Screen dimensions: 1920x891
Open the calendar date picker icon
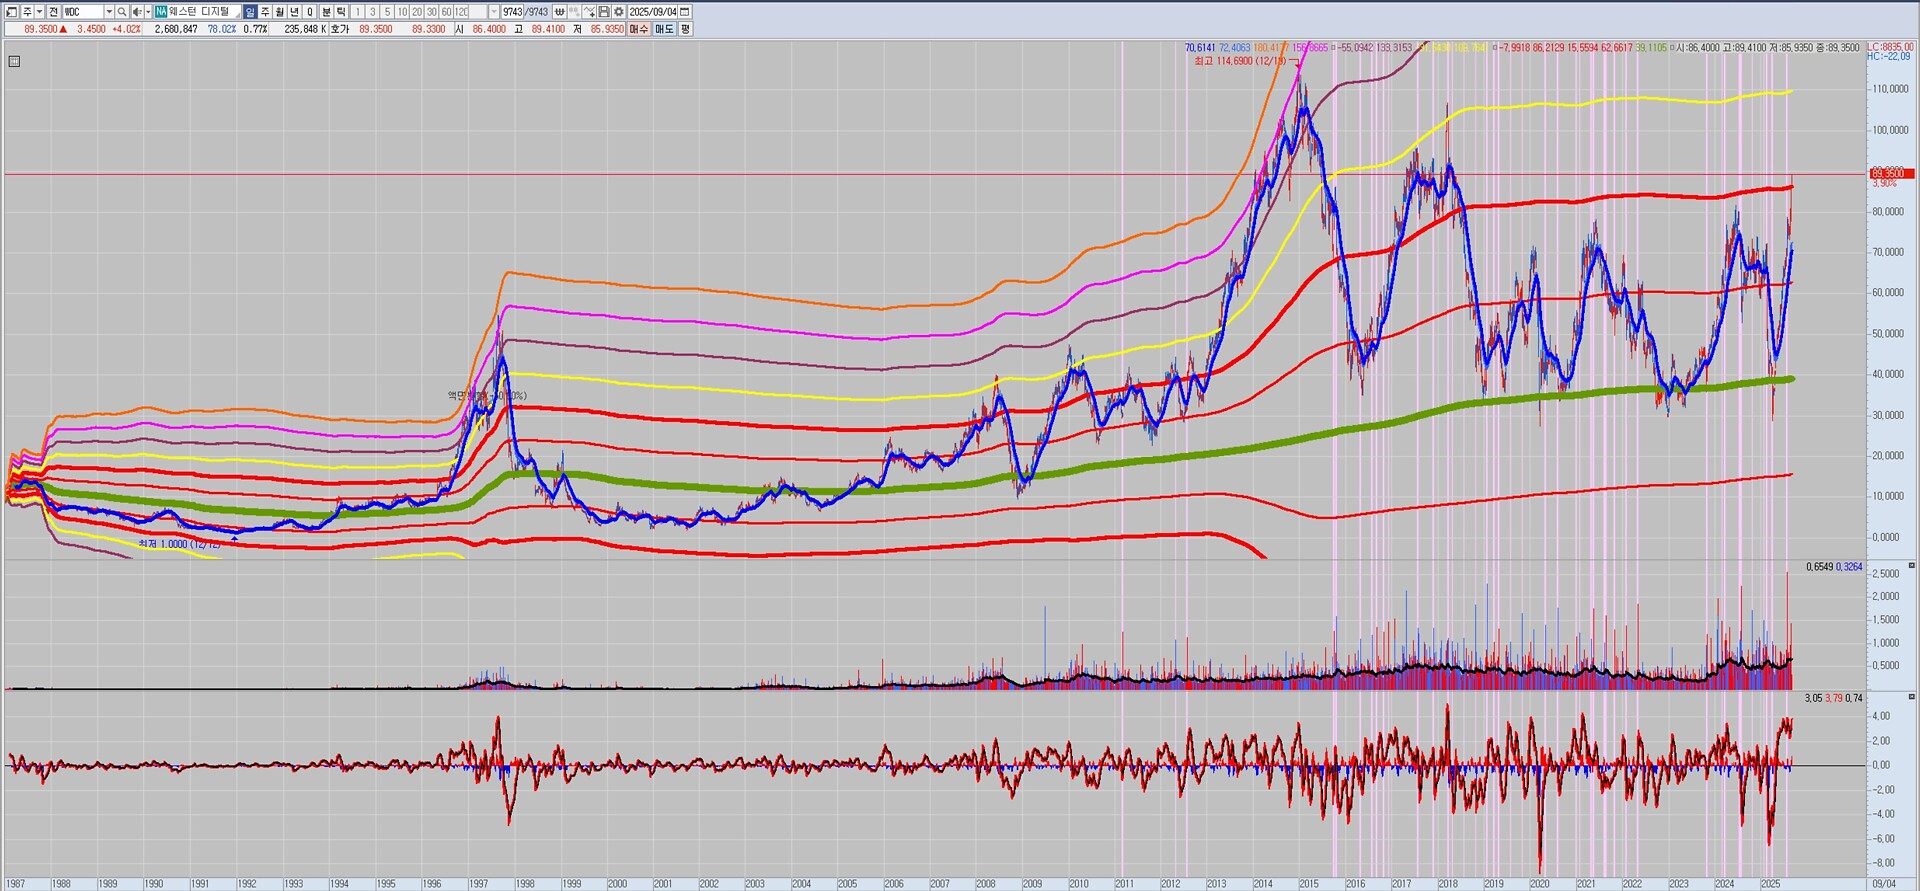[x=685, y=12]
